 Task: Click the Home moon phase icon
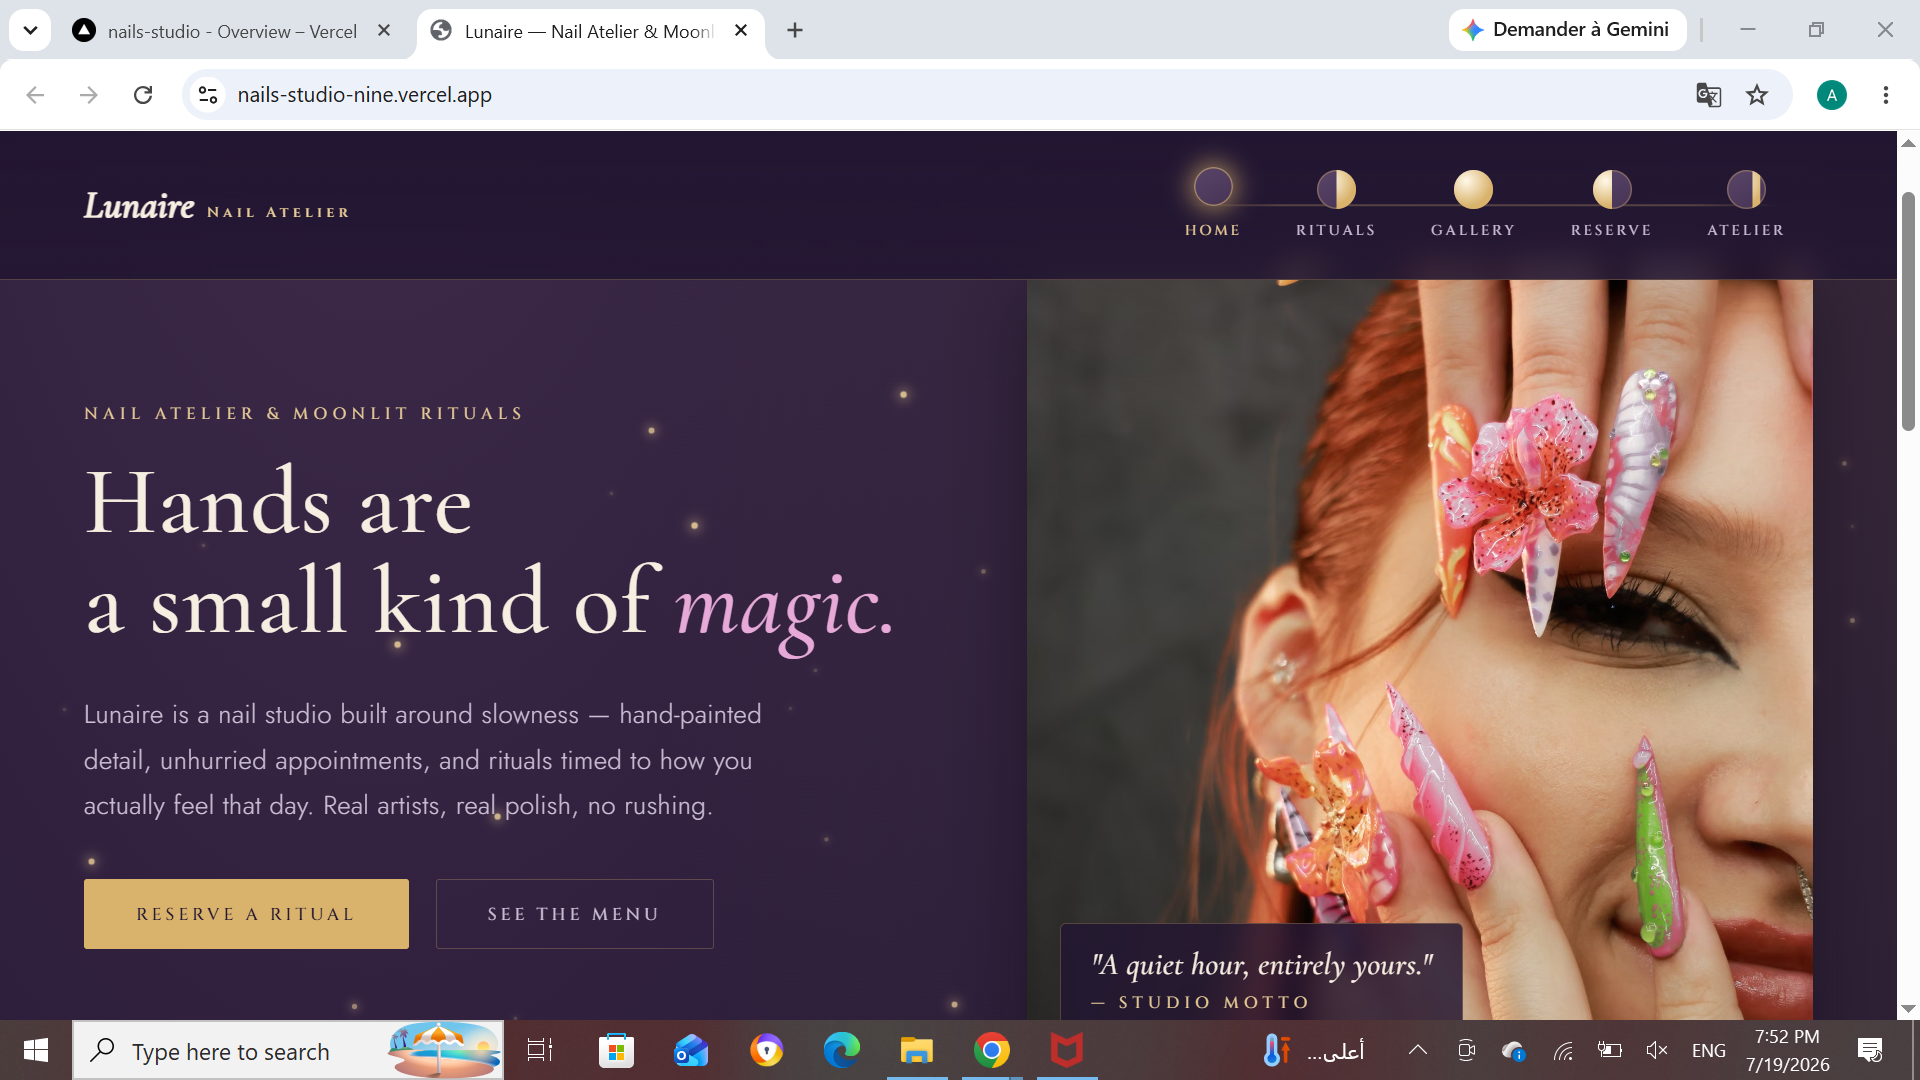1213,187
